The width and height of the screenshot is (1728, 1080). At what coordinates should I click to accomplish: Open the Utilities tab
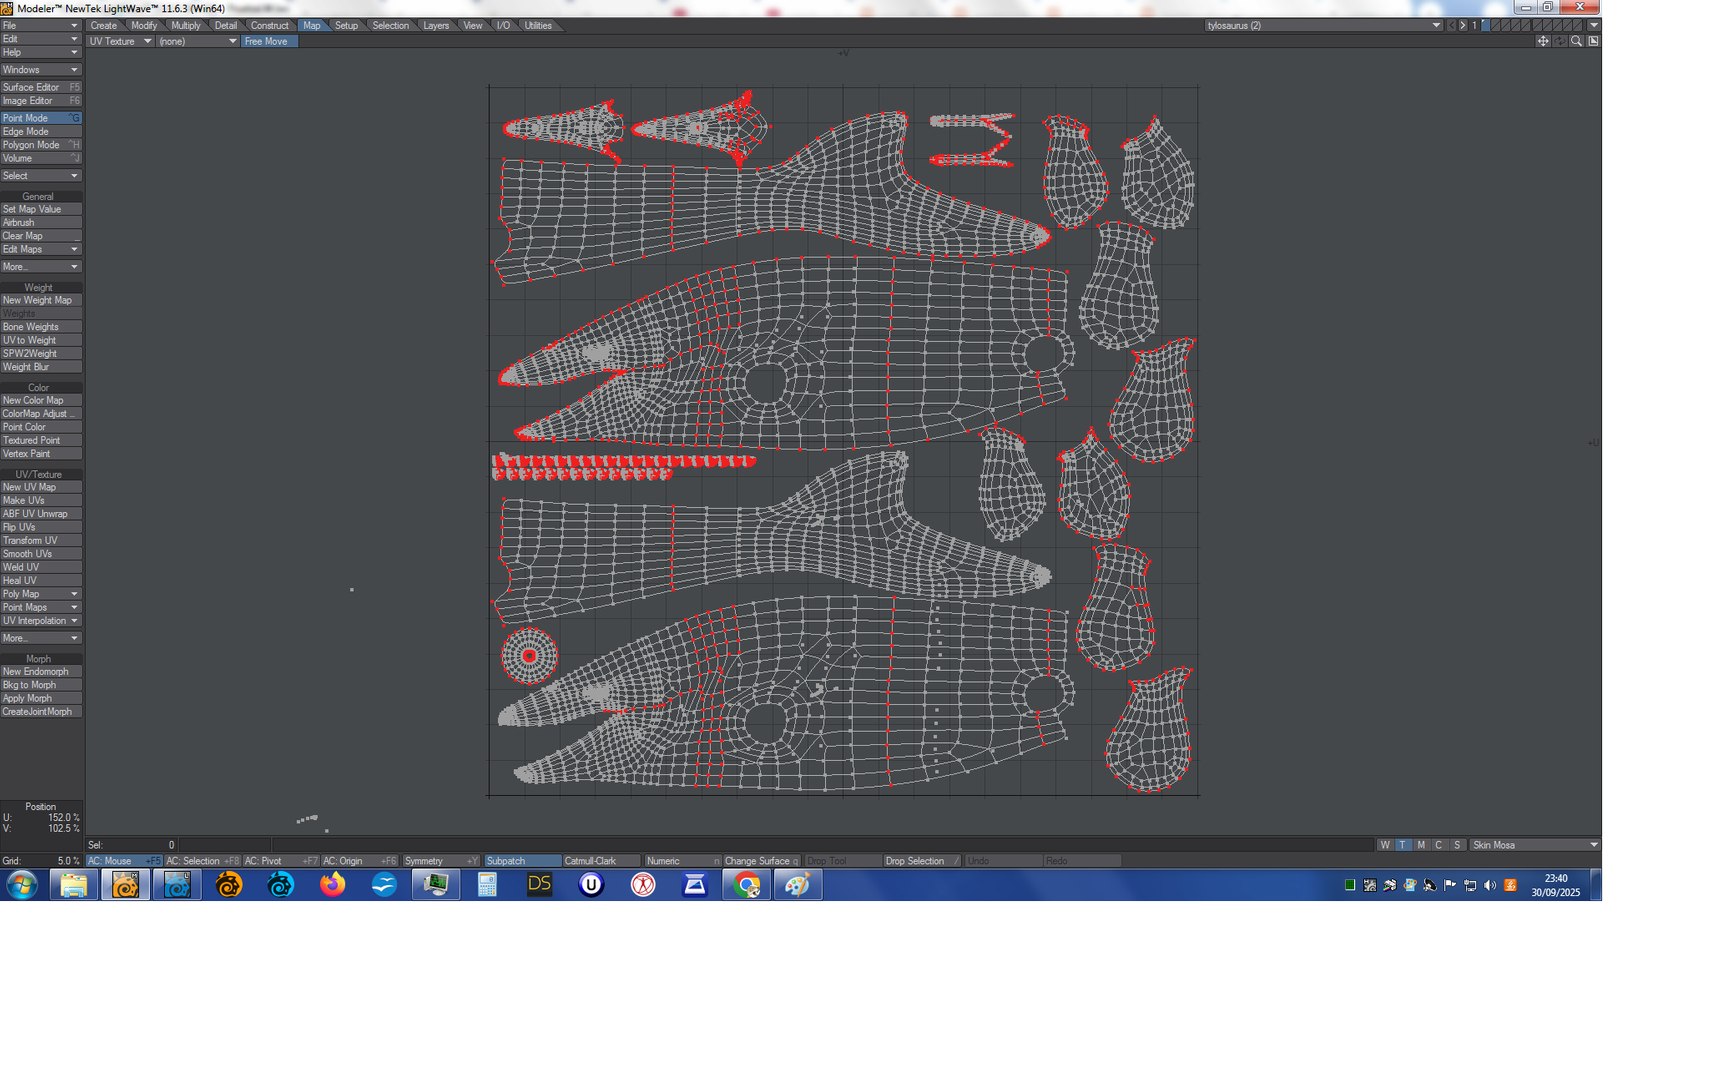pyautogui.click(x=538, y=26)
